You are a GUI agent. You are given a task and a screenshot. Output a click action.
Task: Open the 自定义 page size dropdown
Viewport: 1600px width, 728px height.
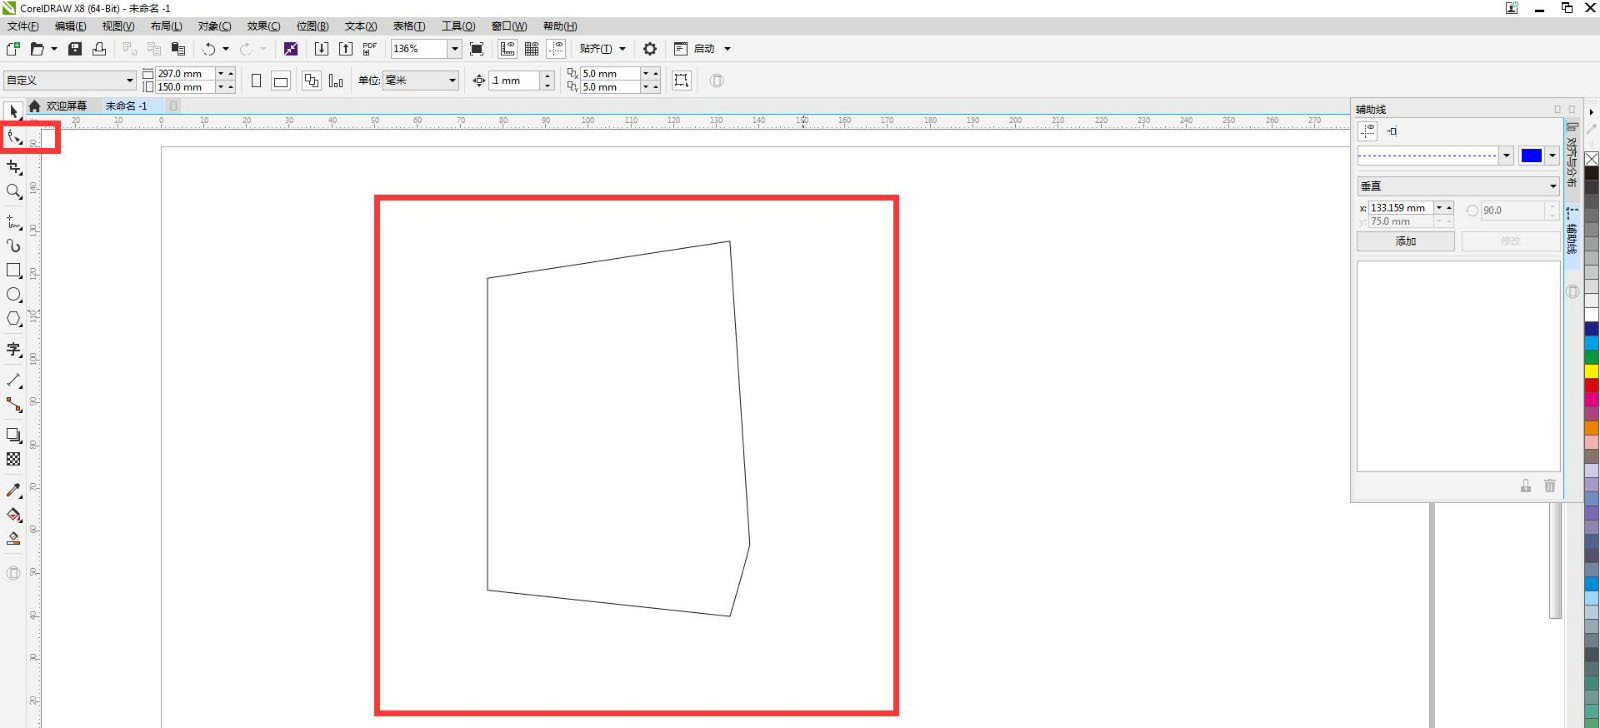(x=129, y=81)
